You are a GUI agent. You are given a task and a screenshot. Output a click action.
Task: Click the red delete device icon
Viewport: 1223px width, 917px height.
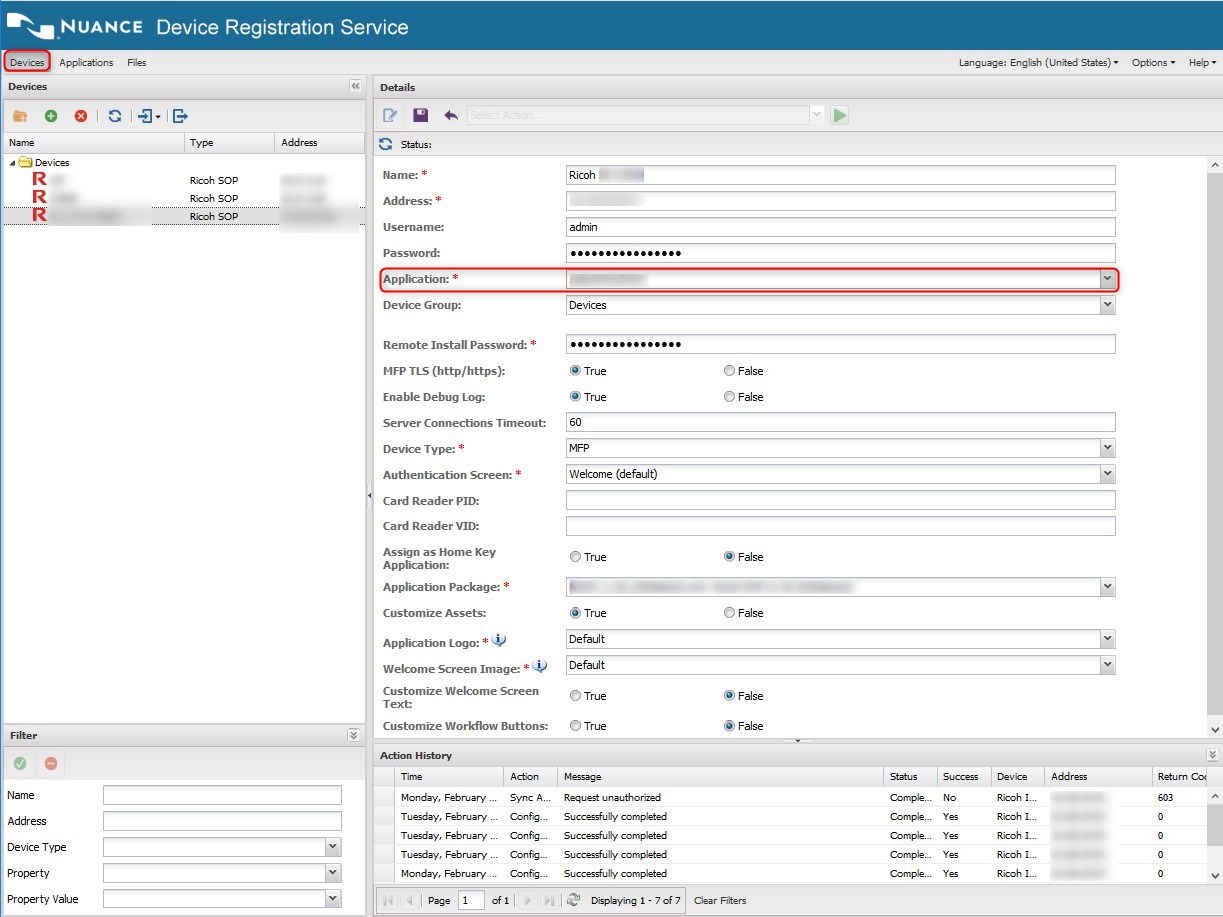tap(81, 116)
